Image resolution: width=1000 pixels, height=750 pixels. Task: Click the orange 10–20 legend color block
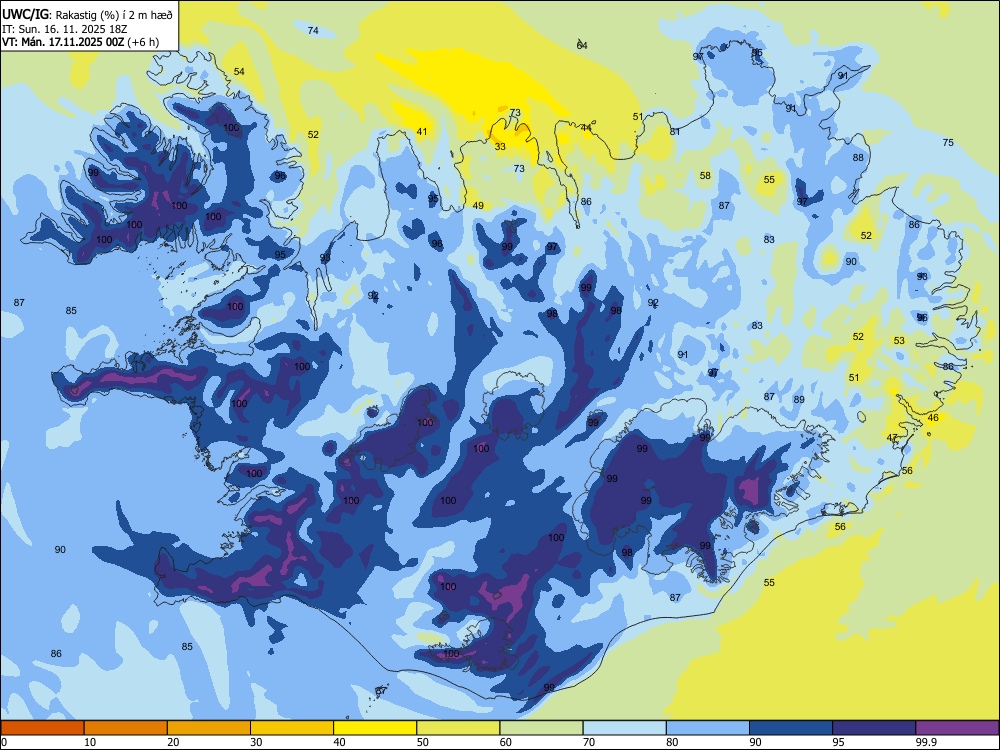click(x=126, y=728)
